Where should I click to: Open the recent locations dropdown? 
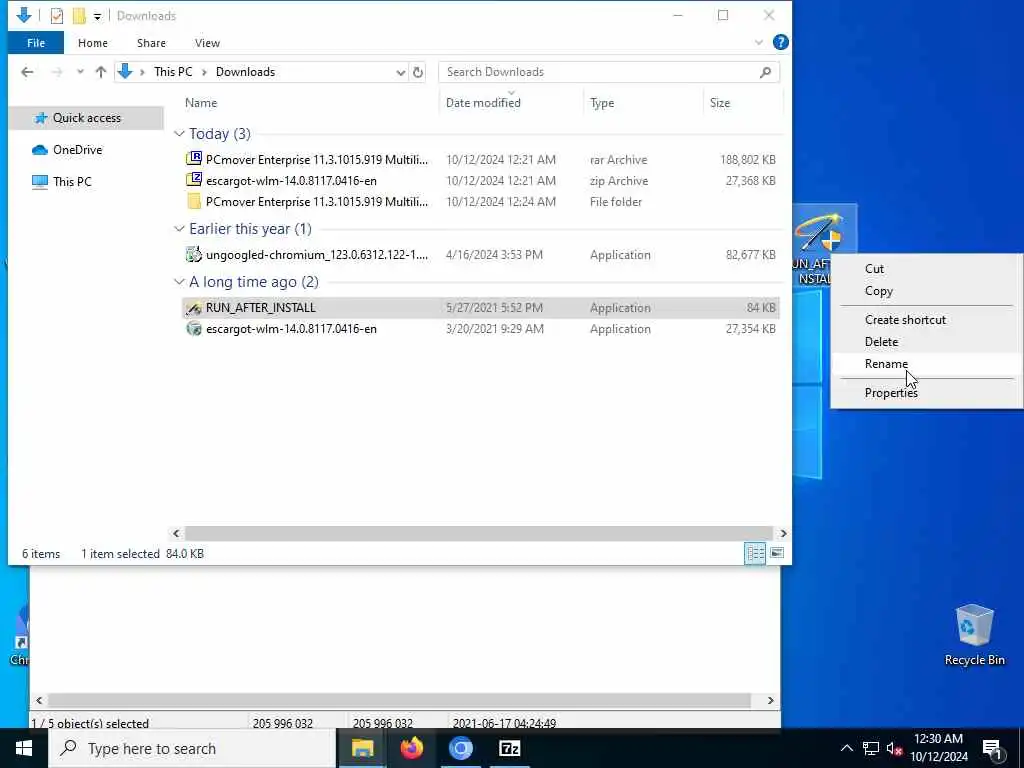coord(80,72)
